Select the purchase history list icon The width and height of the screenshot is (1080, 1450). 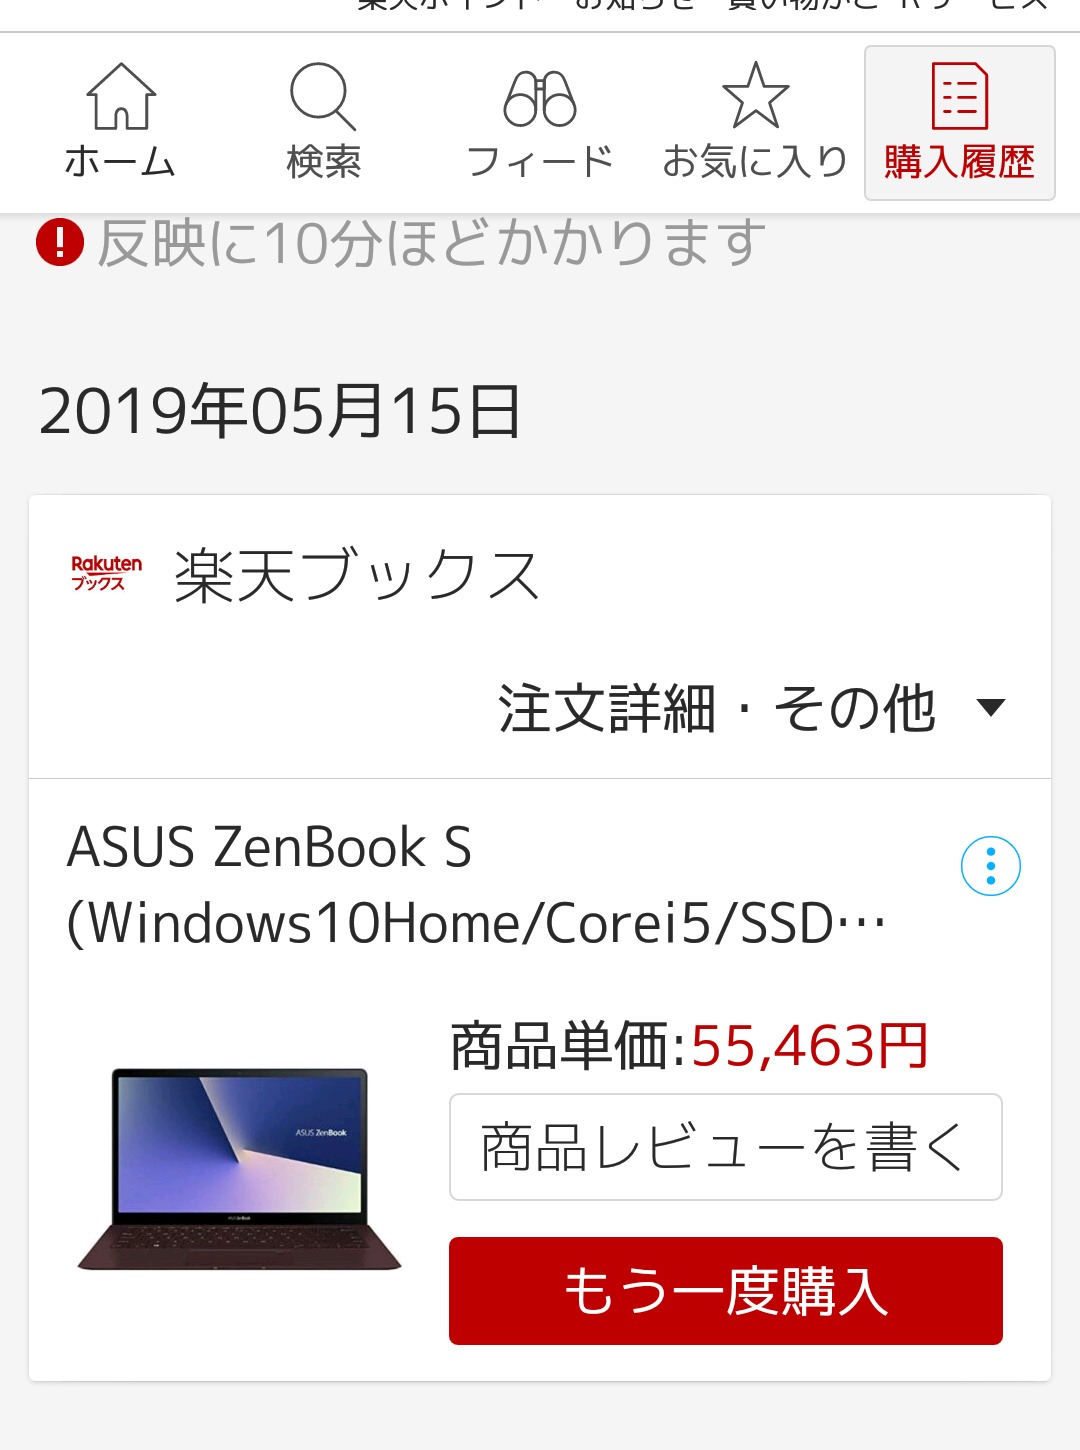pyautogui.click(x=960, y=96)
